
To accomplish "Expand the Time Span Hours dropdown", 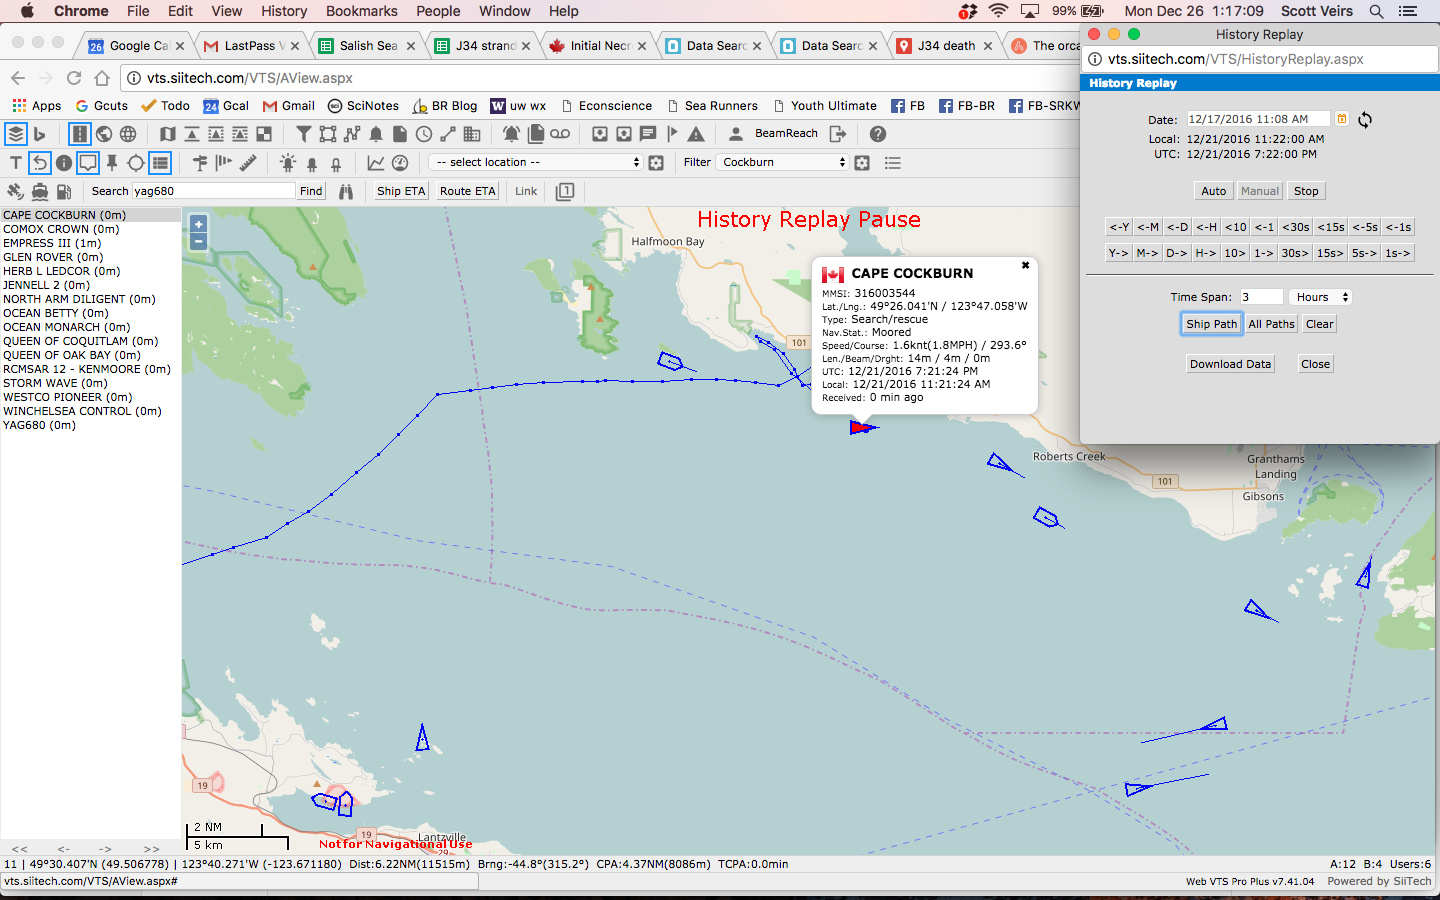I will pos(1321,297).
